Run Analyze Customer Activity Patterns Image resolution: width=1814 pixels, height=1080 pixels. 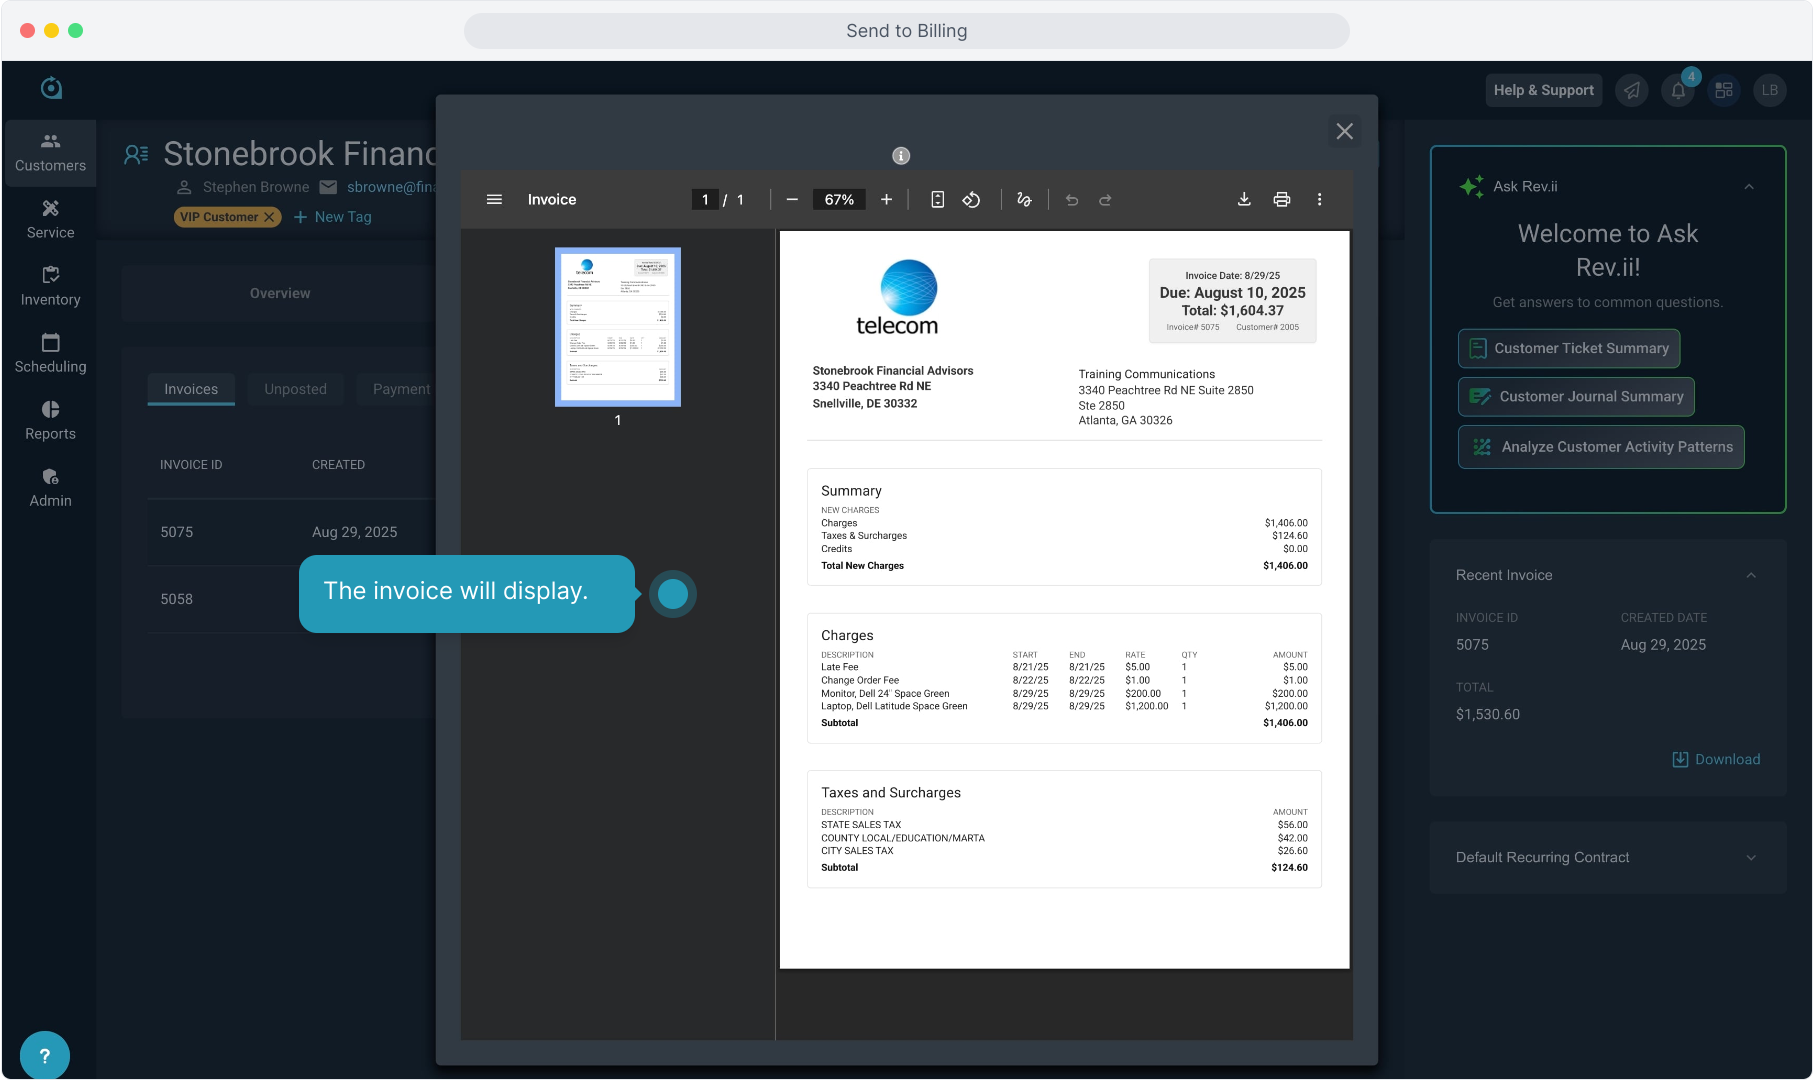pos(1601,447)
